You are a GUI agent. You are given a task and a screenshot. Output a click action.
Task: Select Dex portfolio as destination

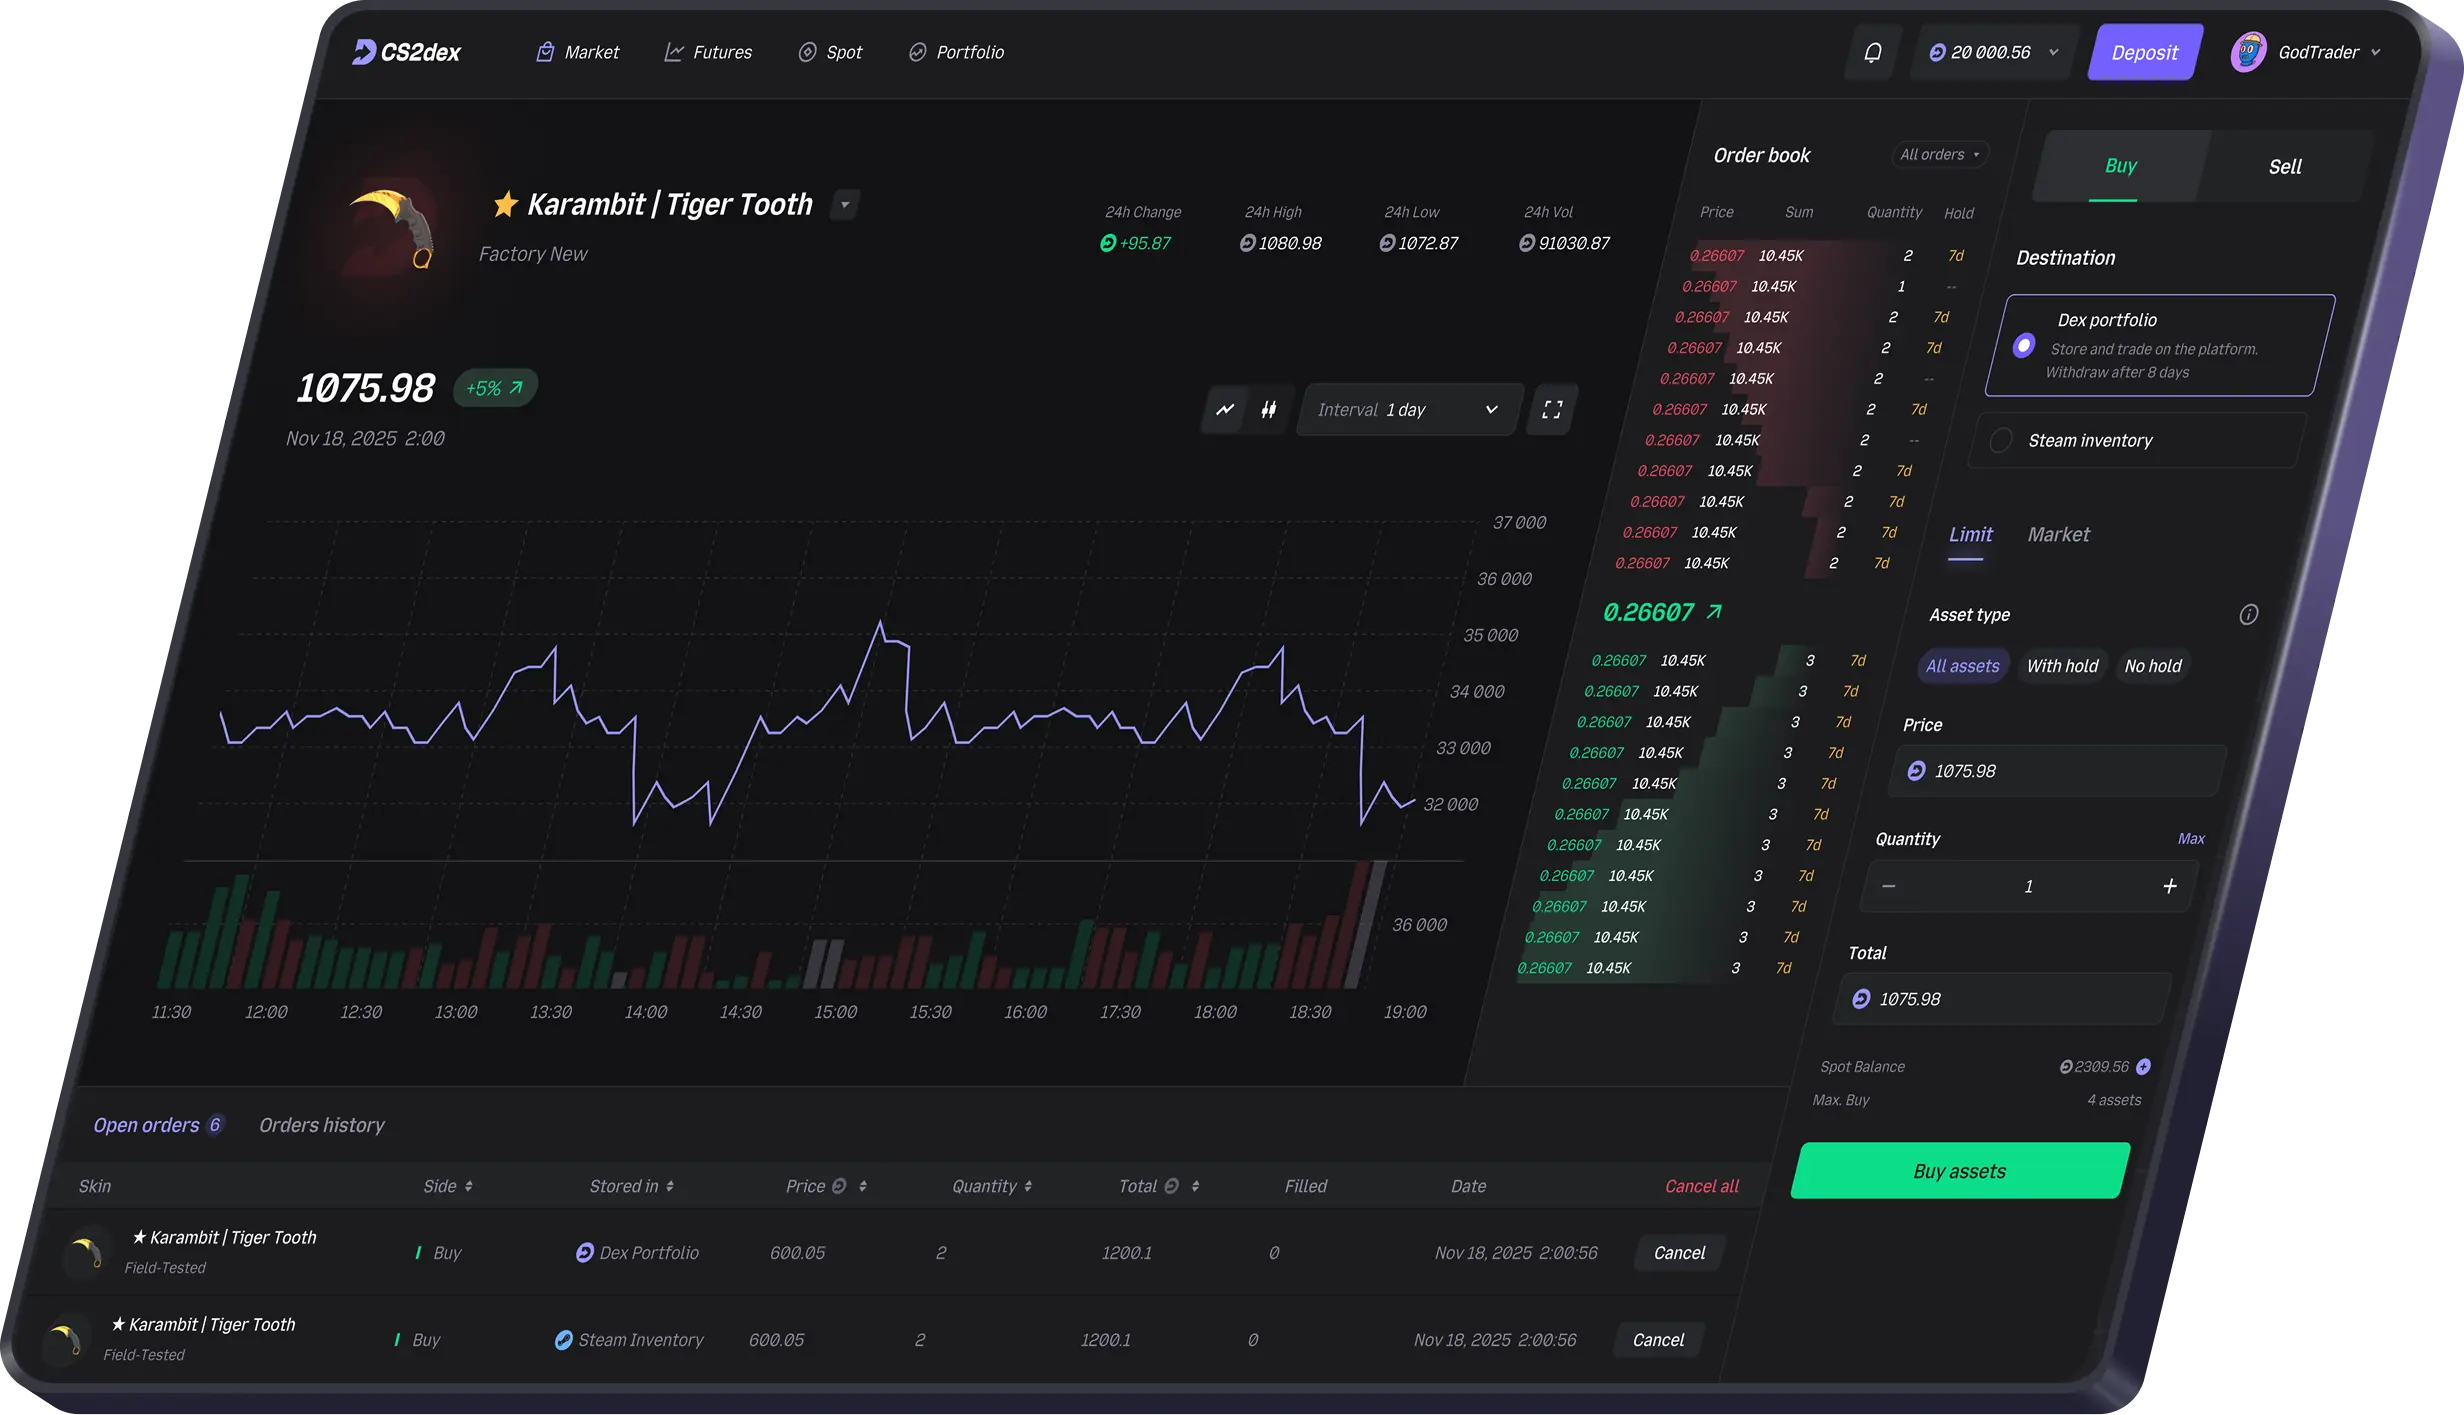tap(2023, 346)
